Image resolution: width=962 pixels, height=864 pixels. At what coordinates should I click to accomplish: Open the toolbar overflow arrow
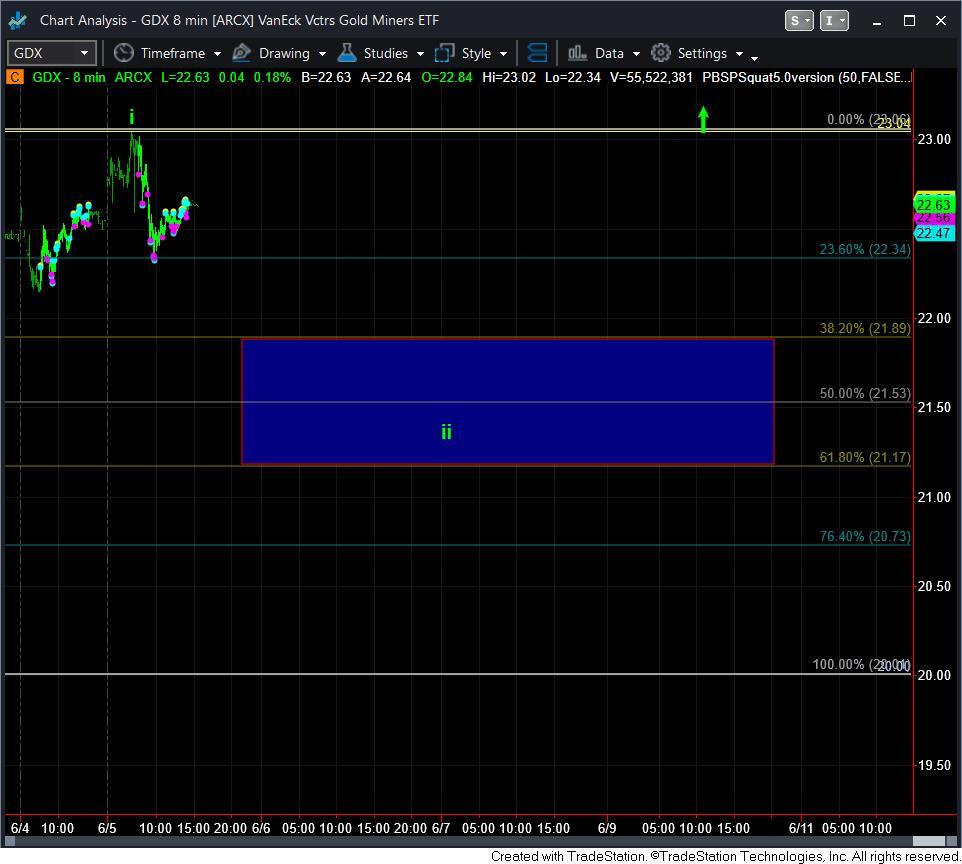[x=755, y=58]
